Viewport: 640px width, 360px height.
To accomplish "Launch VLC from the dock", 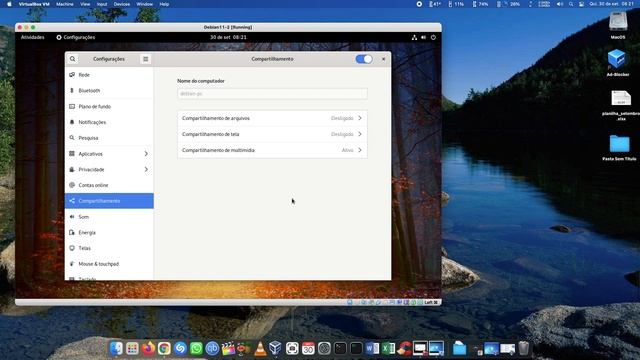I will 260,348.
